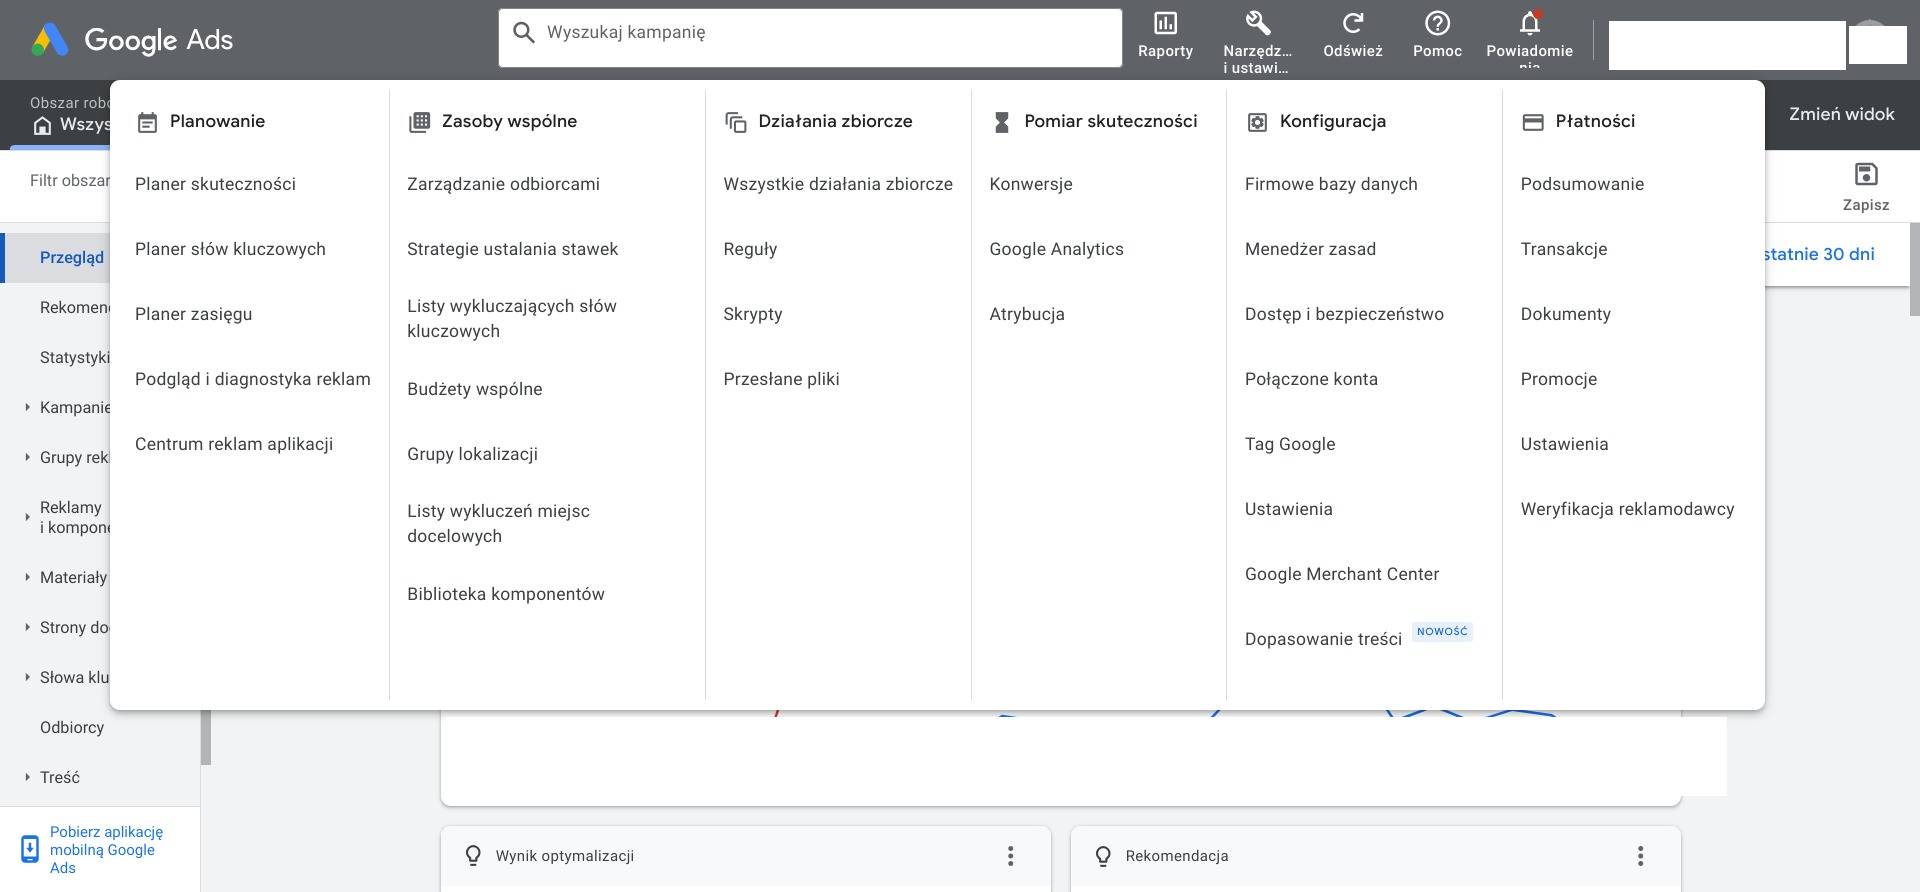Image resolution: width=1920 pixels, height=892 pixels.
Task: Expand Słowa kluczowe sidebar item
Action: 27,677
